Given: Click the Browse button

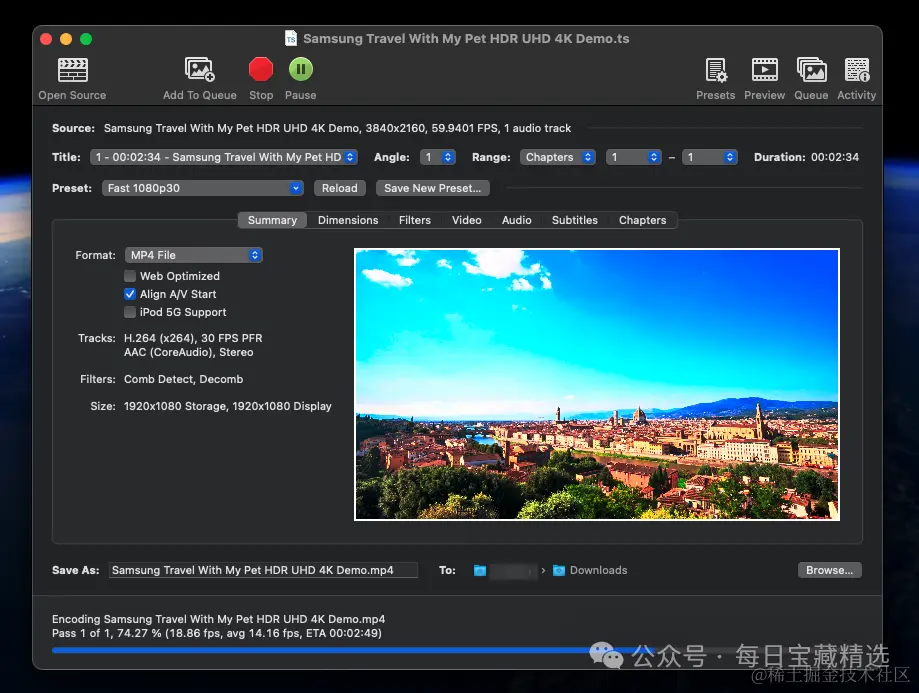Looking at the screenshot, I should click(x=829, y=570).
